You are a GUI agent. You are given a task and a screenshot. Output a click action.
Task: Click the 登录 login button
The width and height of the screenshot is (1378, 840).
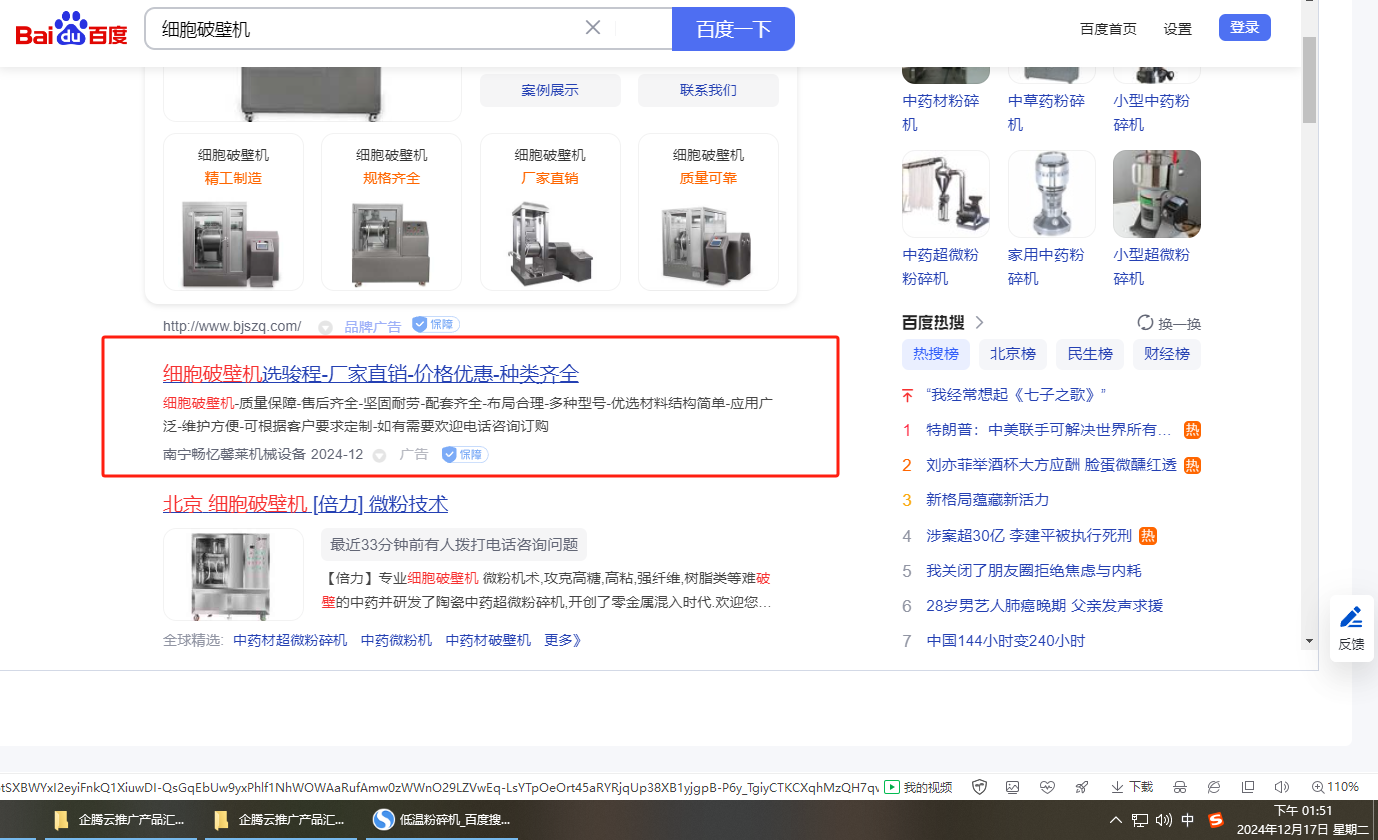pos(1245,28)
